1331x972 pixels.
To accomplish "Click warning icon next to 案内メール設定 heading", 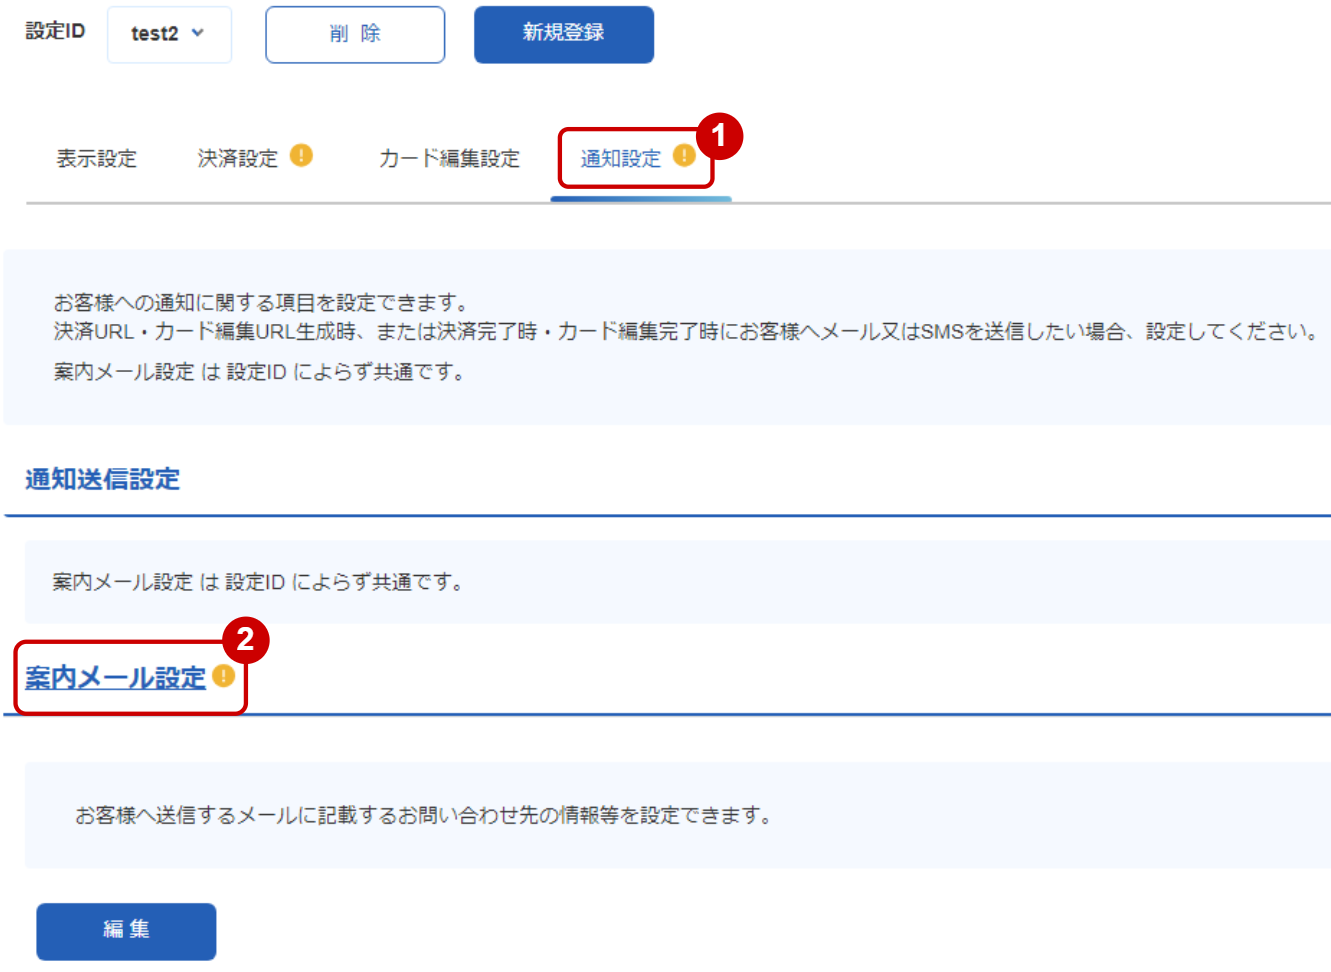I will click(x=224, y=676).
